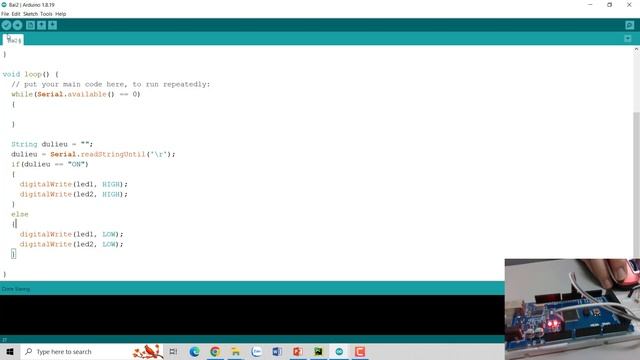640x360 pixels.
Task: Select the Bai2 sketch tab
Action: point(13,40)
